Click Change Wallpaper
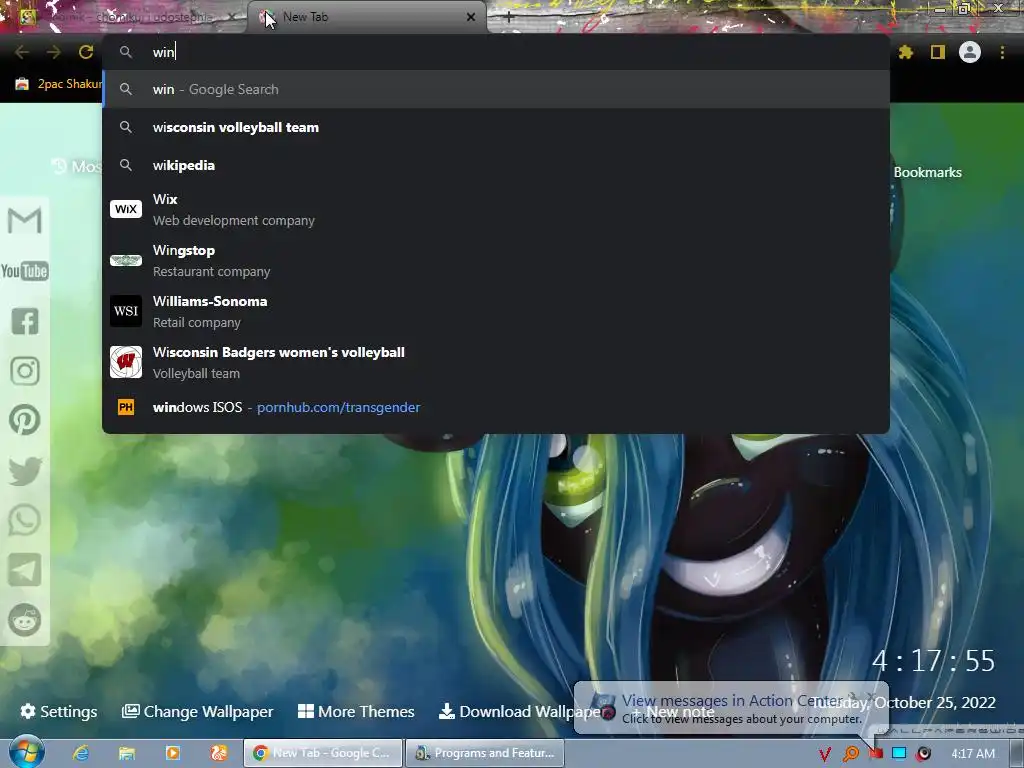Image resolution: width=1024 pixels, height=768 pixels. [x=198, y=711]
